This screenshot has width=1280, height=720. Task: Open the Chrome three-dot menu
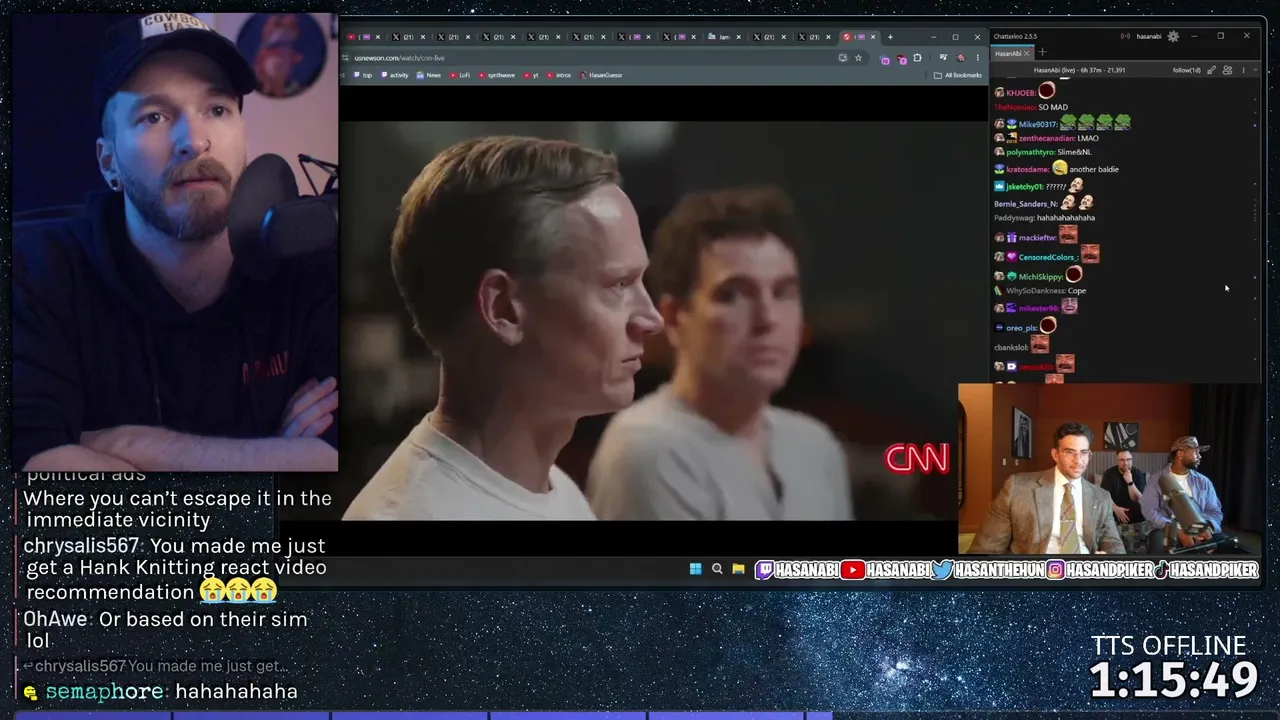(x=977, y=58)
